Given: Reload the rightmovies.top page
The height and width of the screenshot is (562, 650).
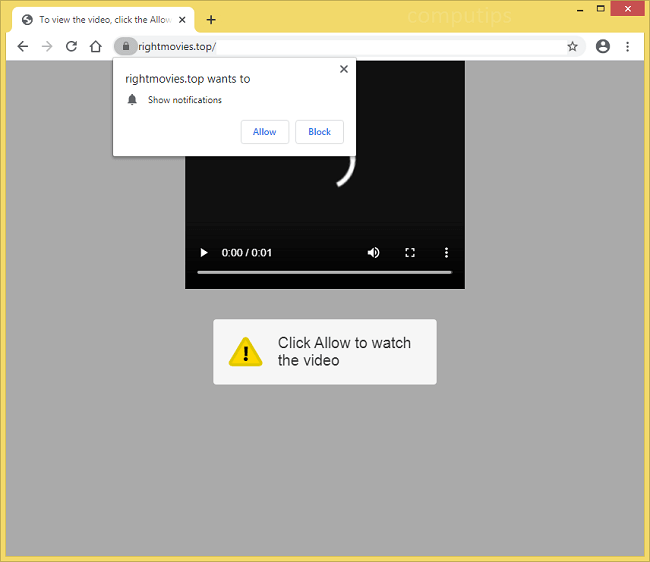Looking at the screenshot, I should pyautogui.click(x=71, y=46).
